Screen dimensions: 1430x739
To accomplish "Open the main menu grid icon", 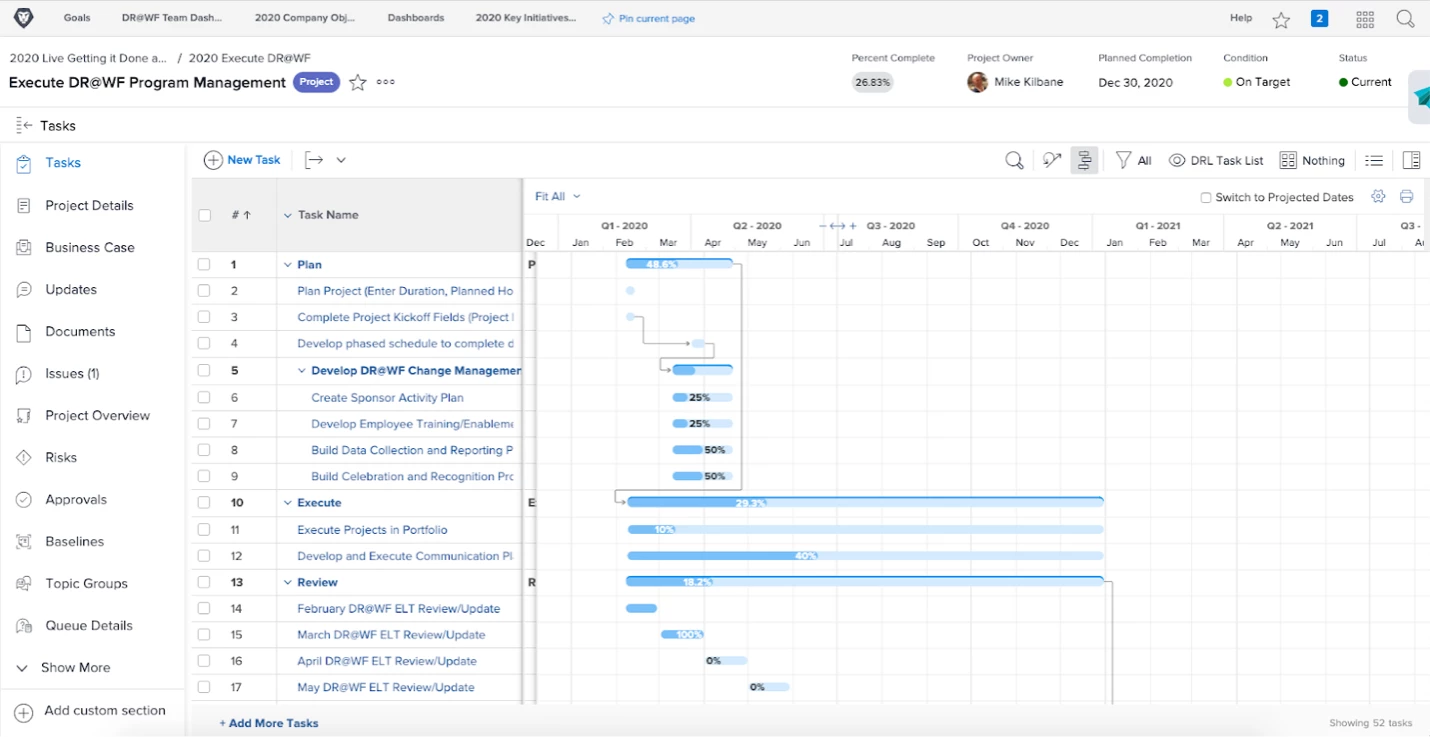I will coord(1365,19).
